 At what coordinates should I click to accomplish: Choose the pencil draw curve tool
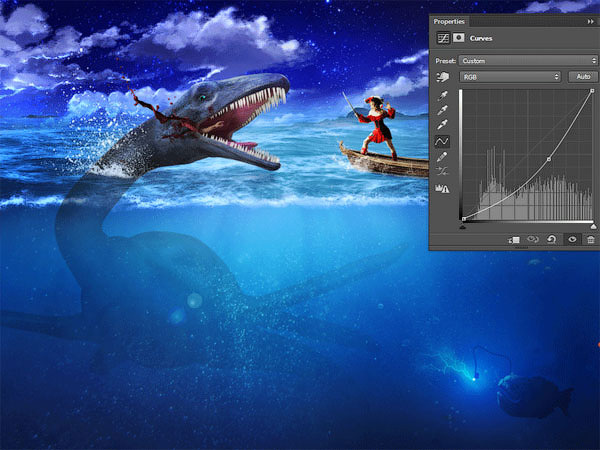pos(442,157)
